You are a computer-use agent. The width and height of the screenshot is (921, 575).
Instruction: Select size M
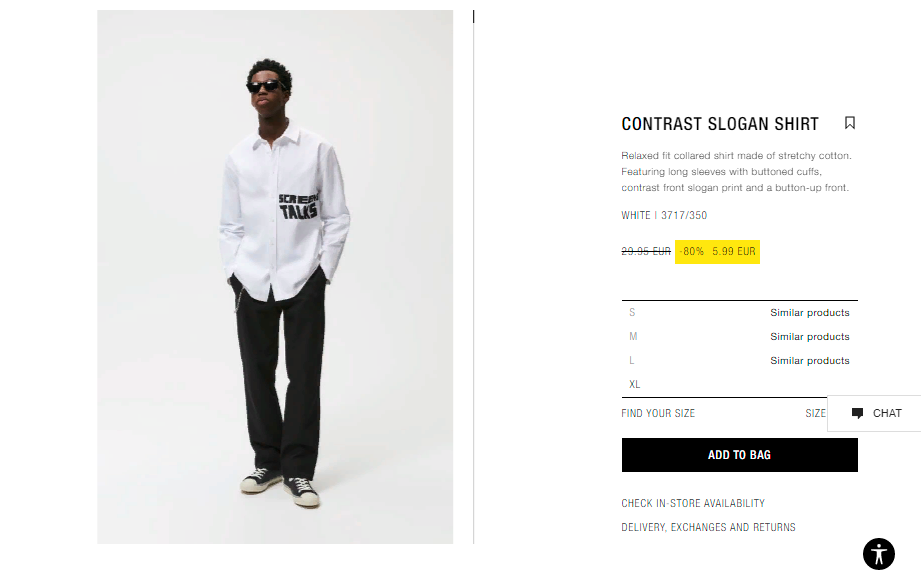(633, 337)
